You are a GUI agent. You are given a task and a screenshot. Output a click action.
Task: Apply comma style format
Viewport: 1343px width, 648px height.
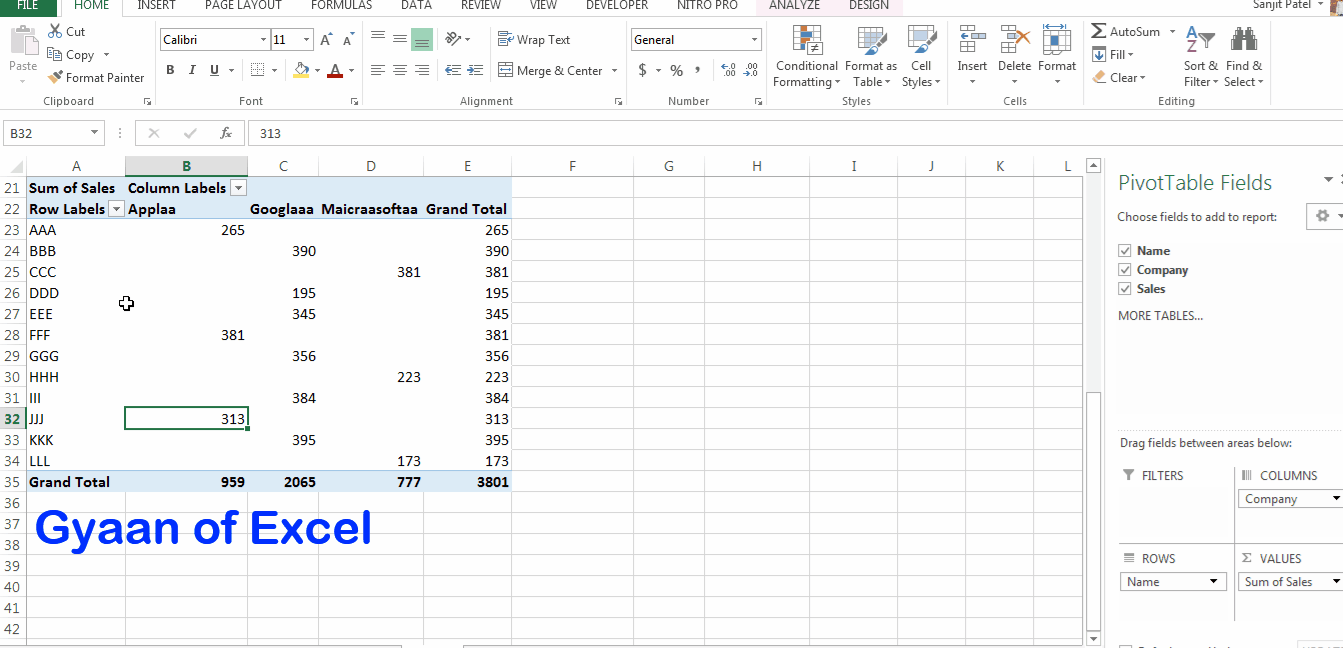click(699, 70)
